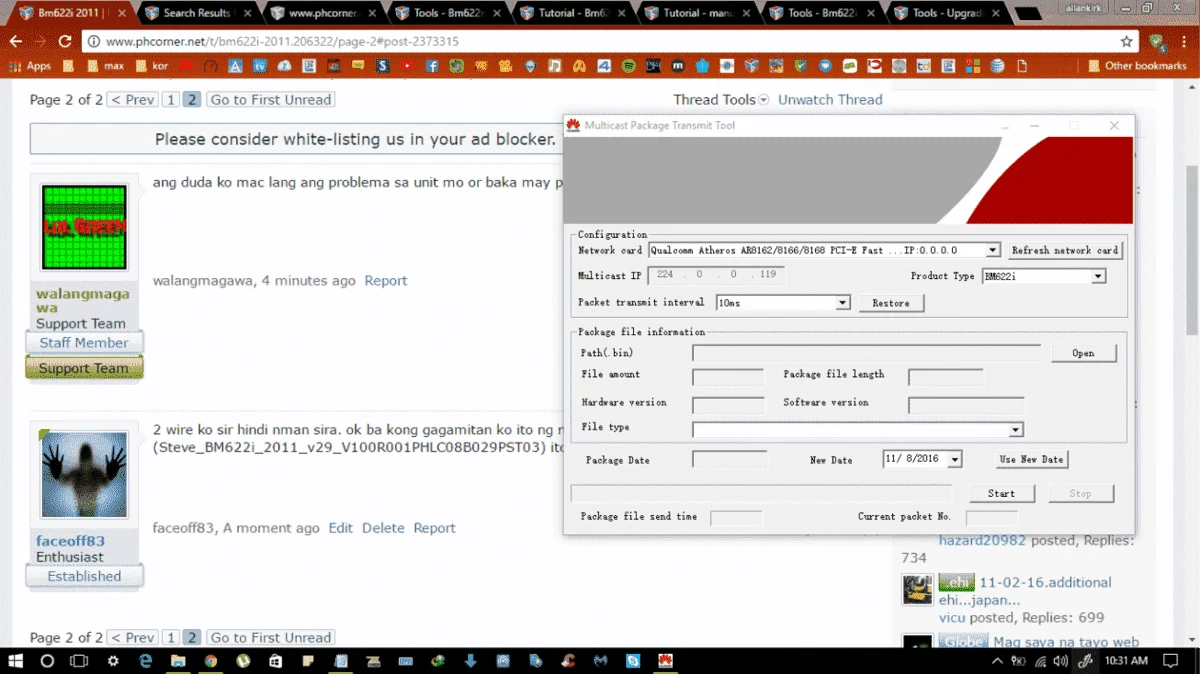Viewport: 1200px width, 674px height.
Task: Click the '11-02-16.additional' thread link
Action: 1045,582
